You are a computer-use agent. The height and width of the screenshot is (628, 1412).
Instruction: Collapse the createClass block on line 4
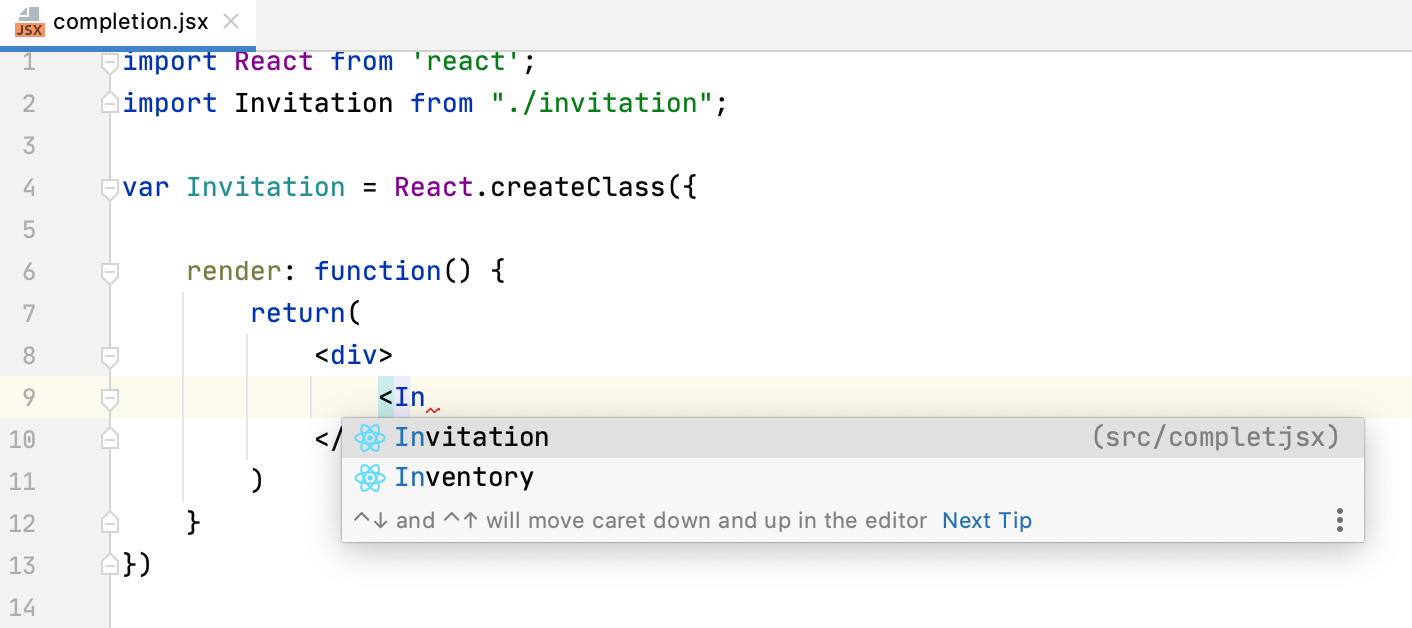tap(109, 187)
